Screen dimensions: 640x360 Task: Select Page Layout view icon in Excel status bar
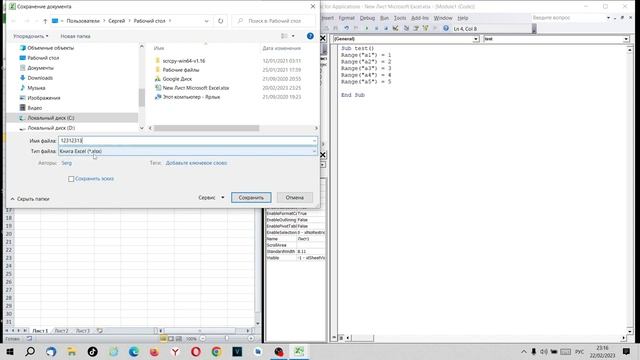(171, 338)
